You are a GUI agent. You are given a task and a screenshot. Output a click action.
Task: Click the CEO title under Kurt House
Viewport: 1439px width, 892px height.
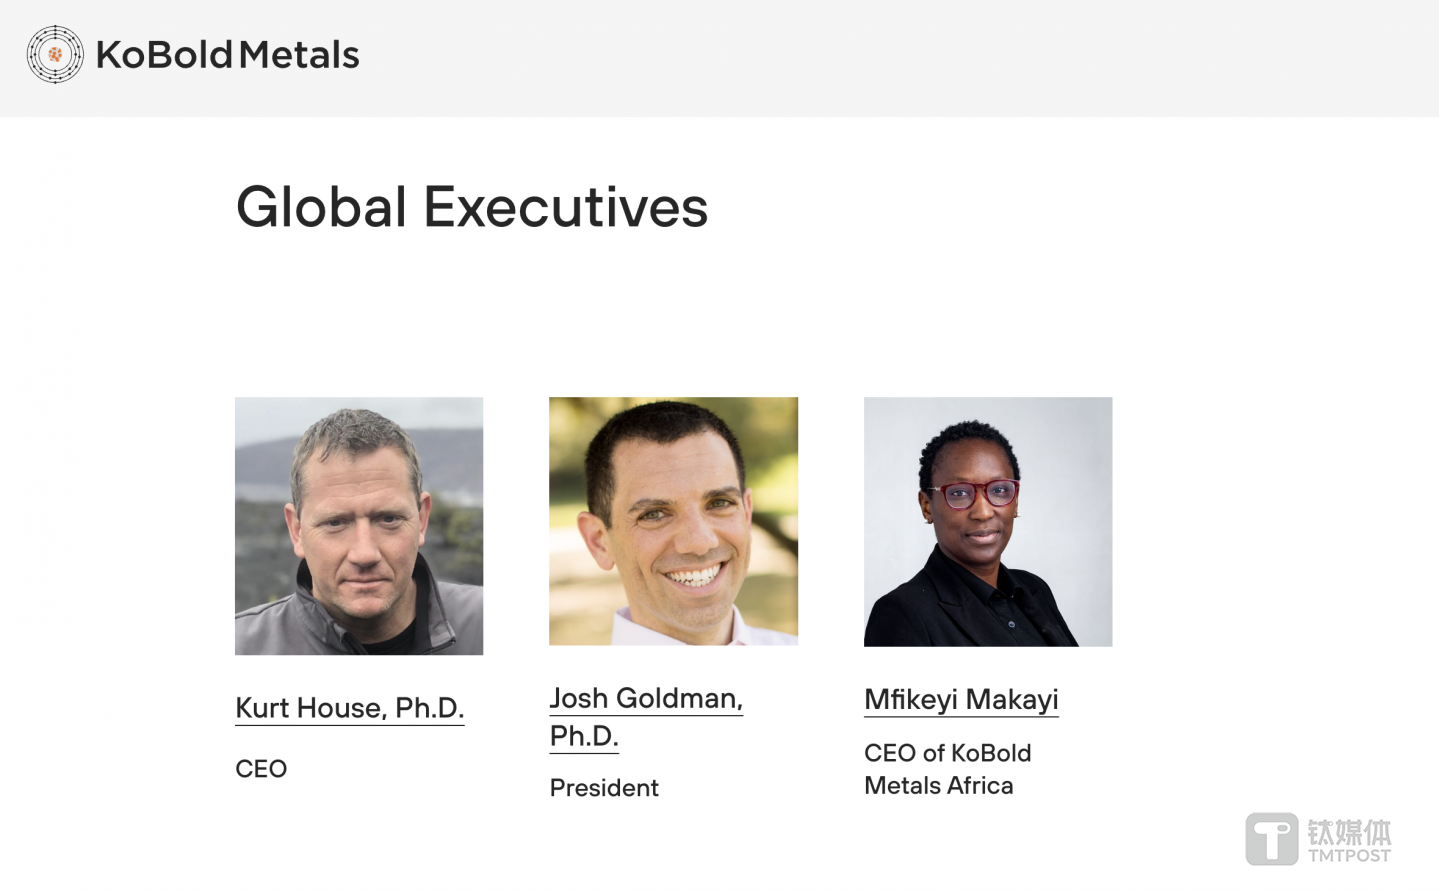pyautogui.click(x=261, y=769)
